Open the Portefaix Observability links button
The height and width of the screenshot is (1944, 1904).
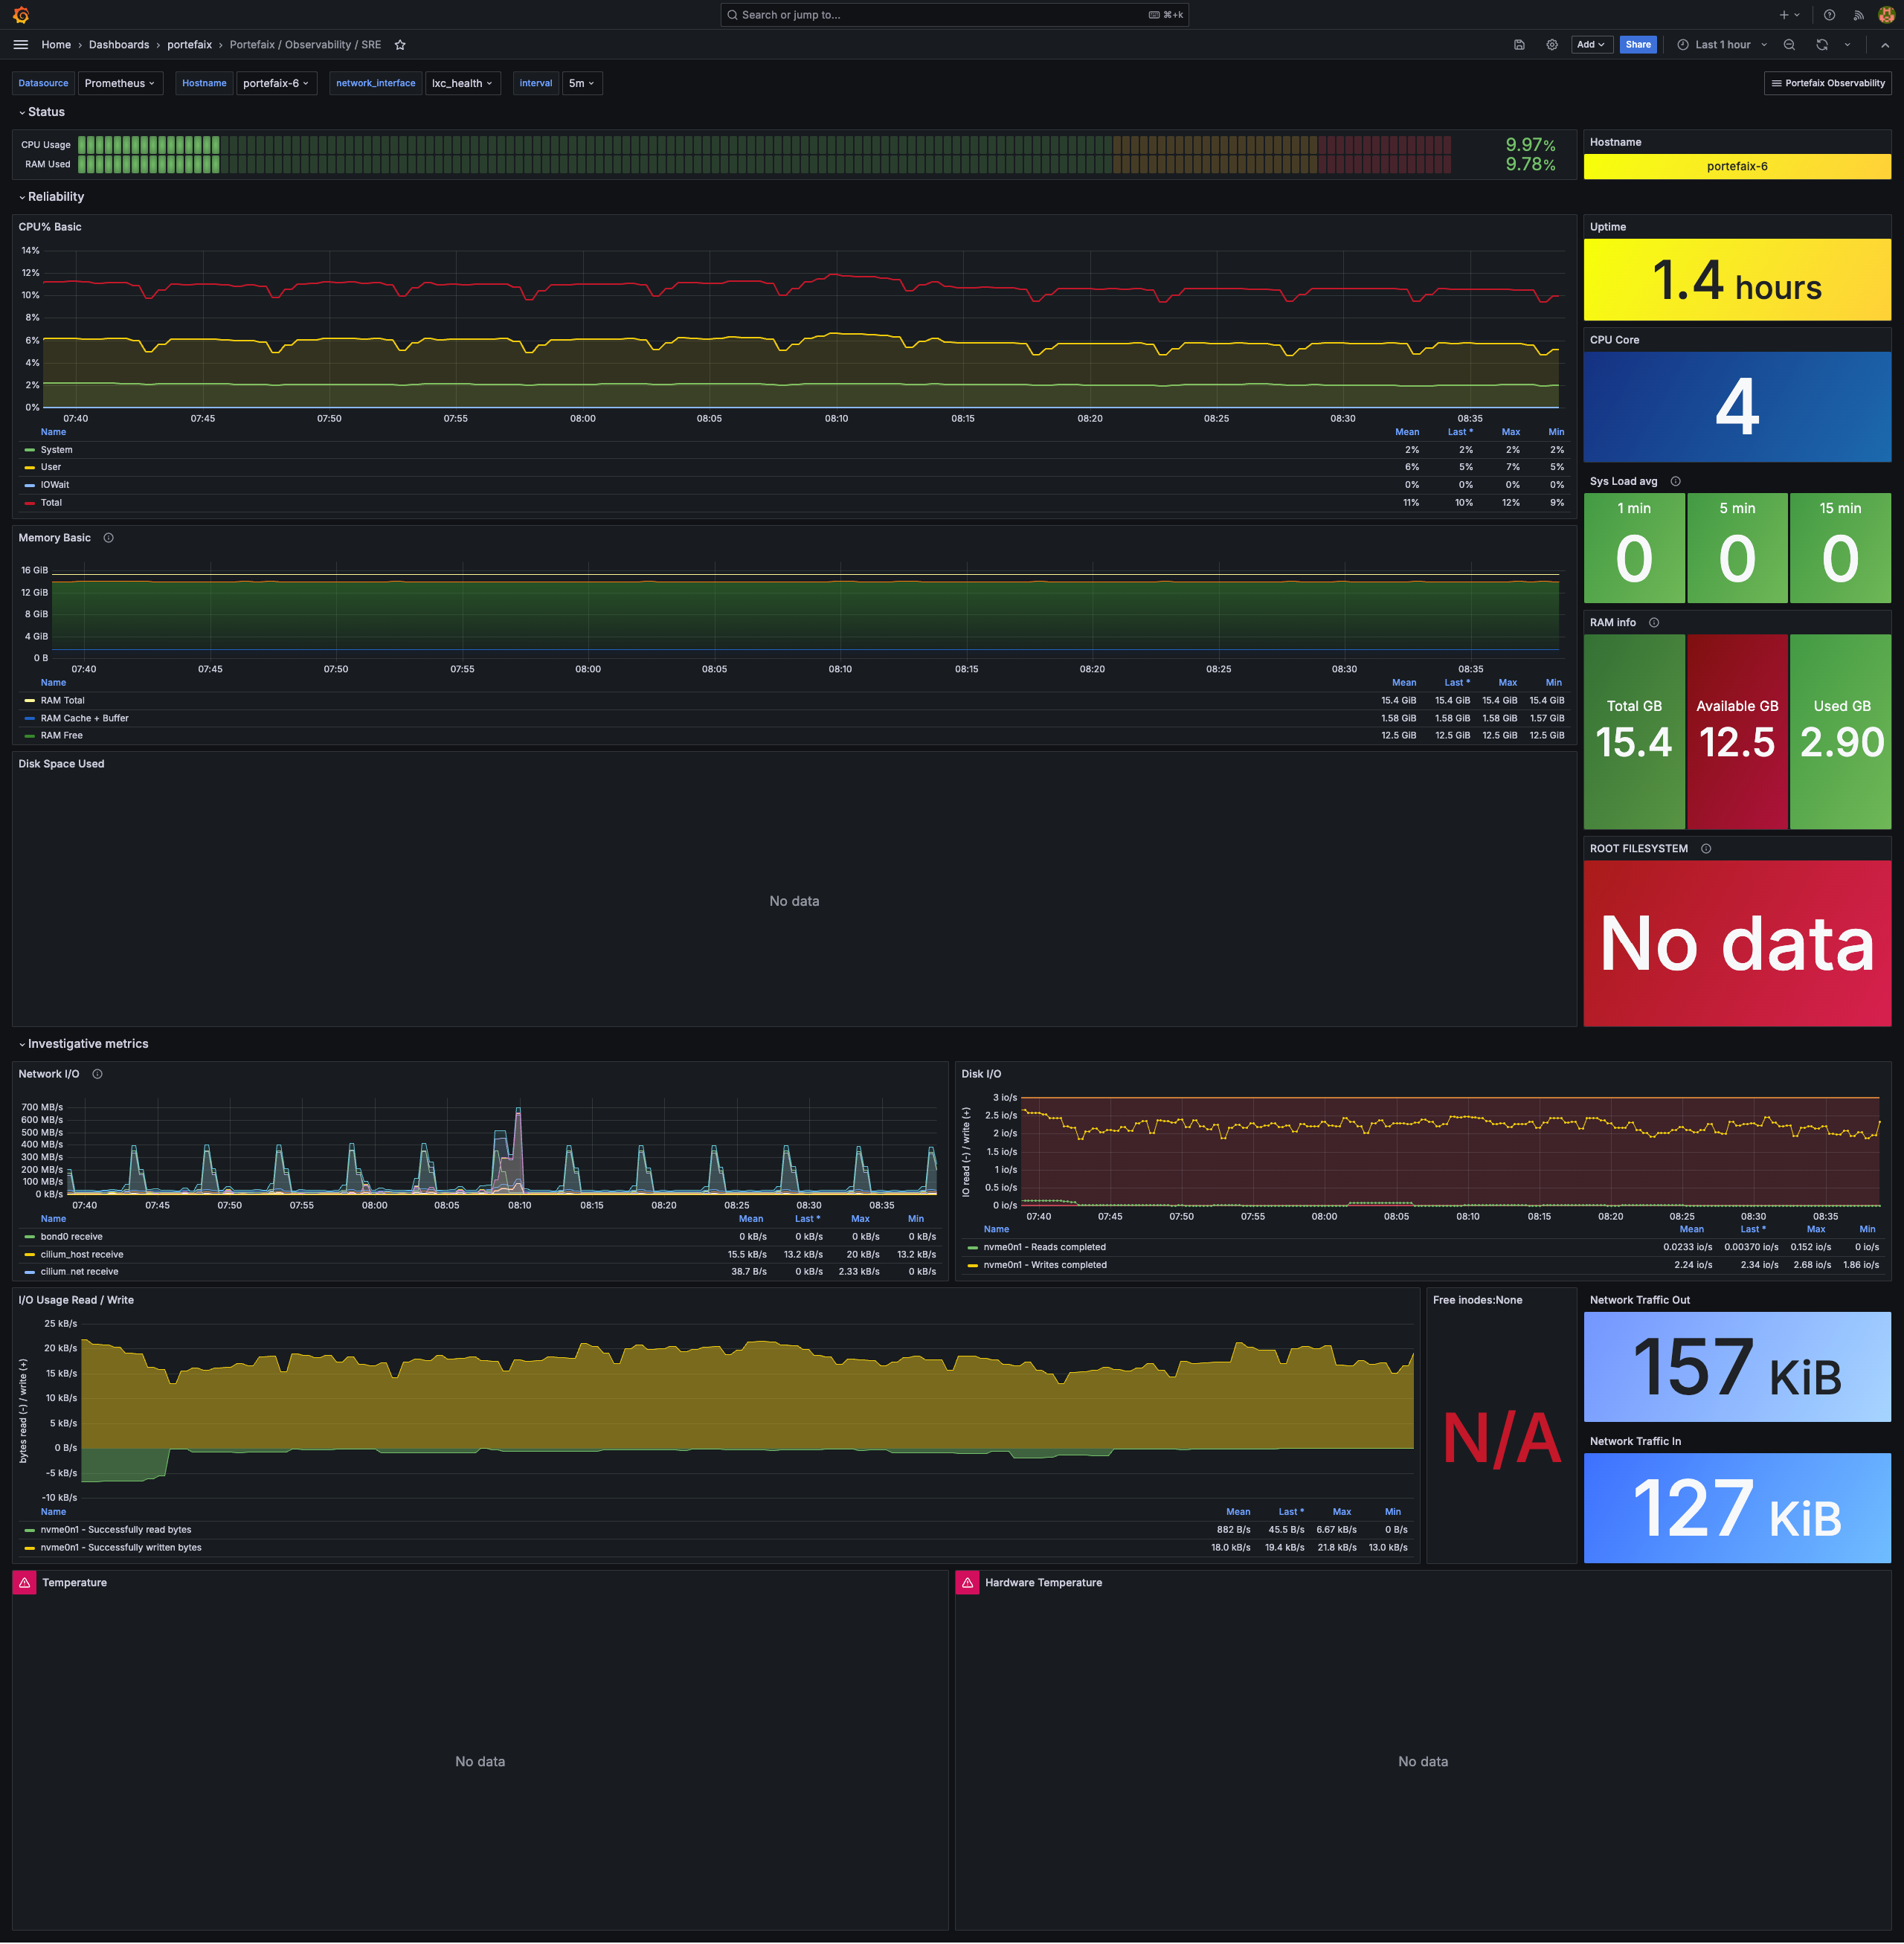tap(1827, 84)
